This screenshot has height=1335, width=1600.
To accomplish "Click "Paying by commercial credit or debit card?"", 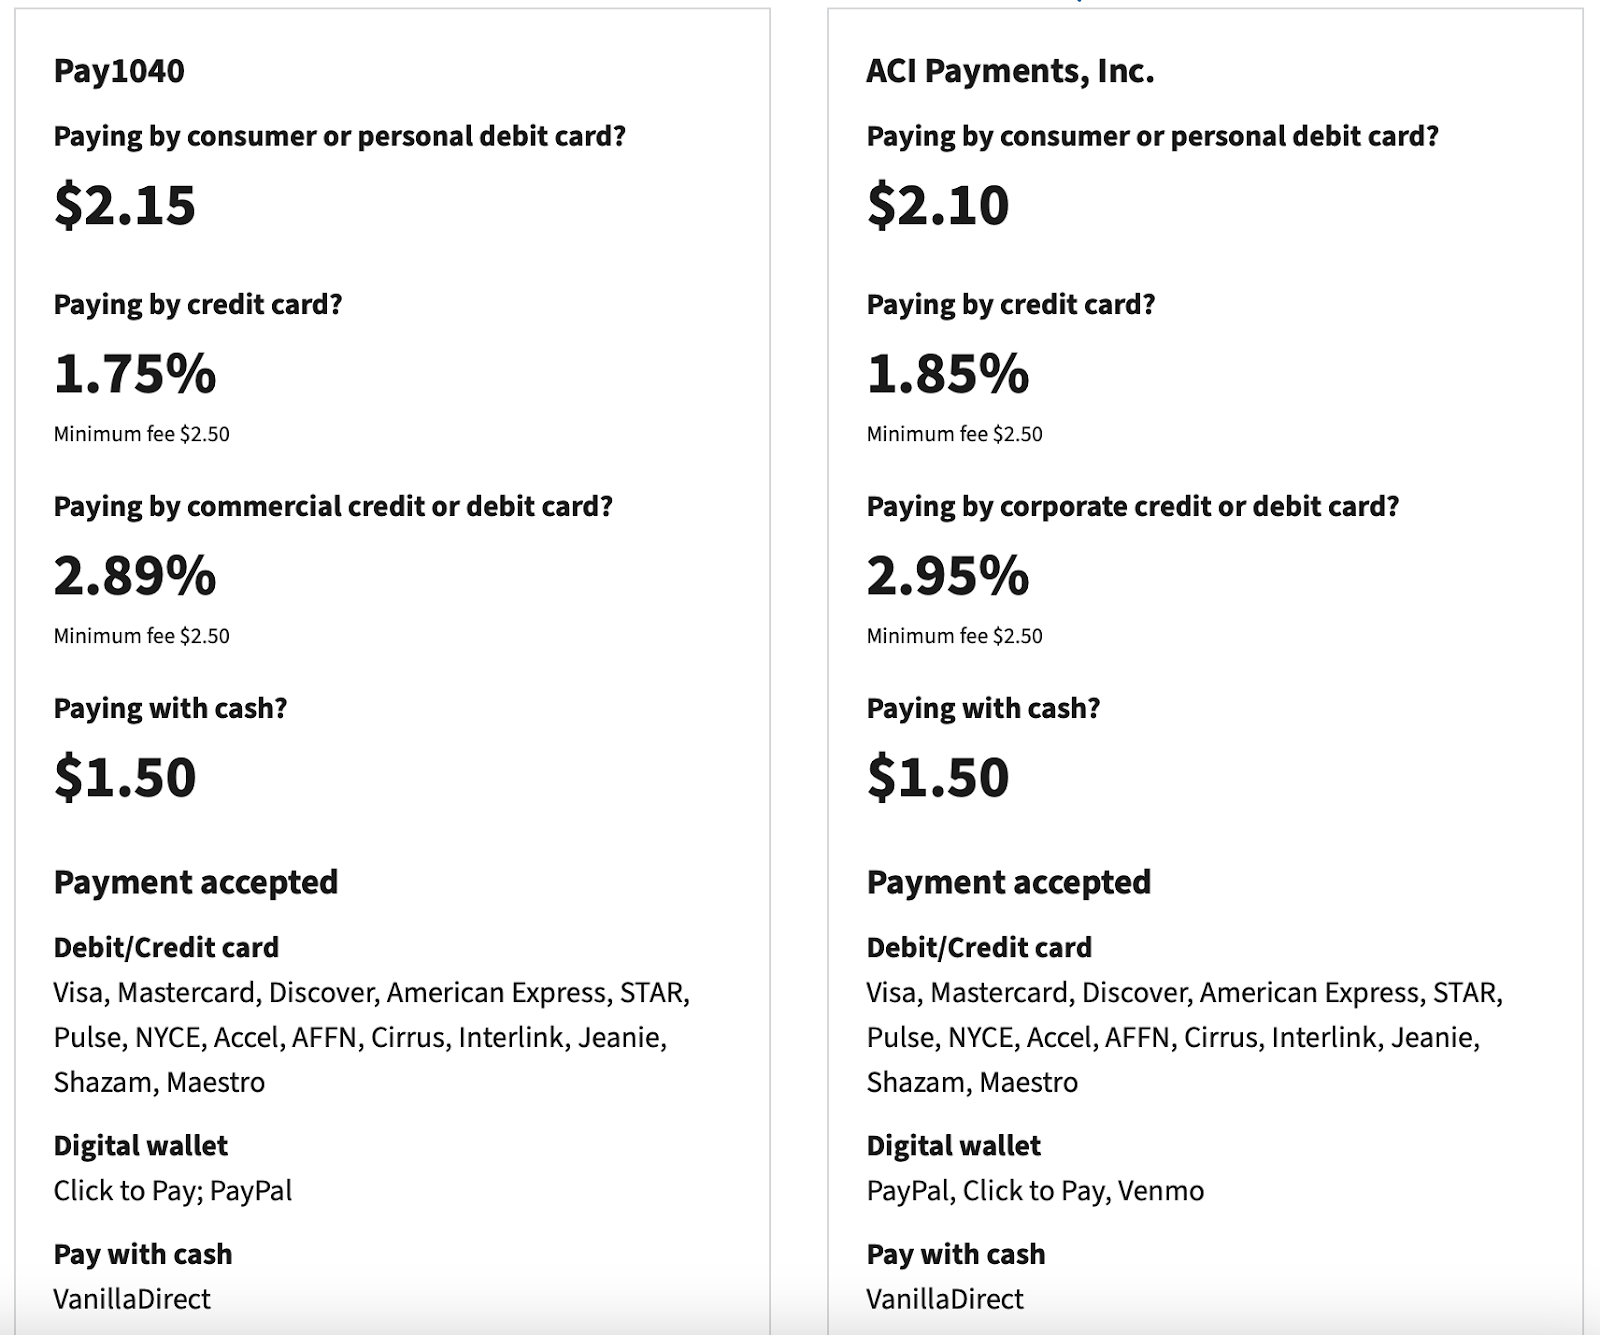I will [x=333, y=506].
